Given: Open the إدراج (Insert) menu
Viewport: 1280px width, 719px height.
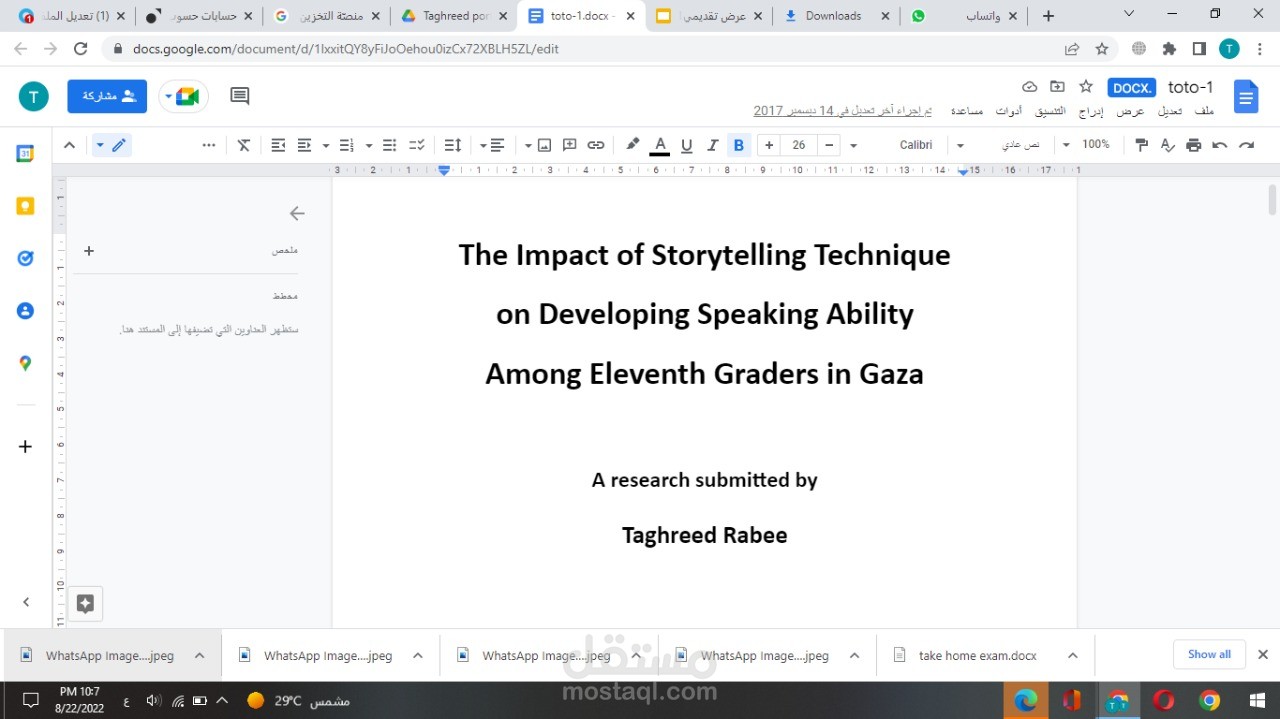Looking at the screenshot, I should (1091, 111).
